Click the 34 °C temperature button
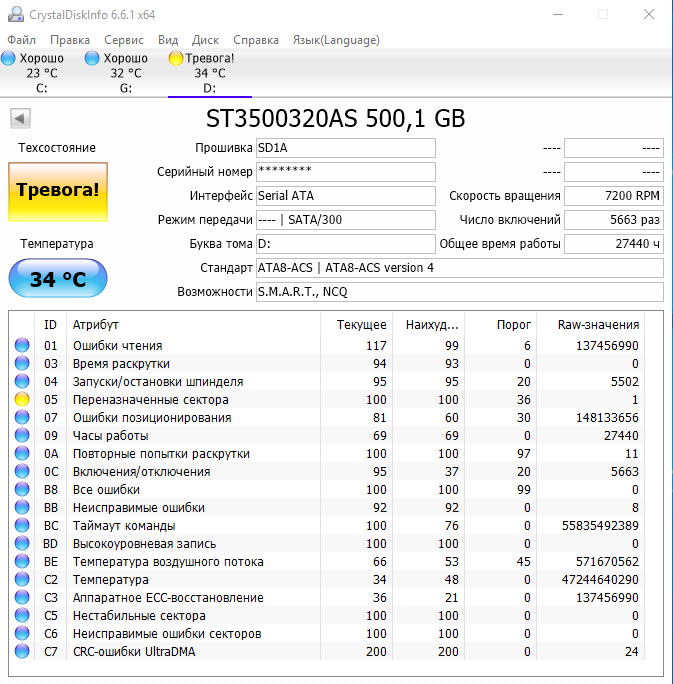This screenshot has height=684, width=673. (57, 279)
